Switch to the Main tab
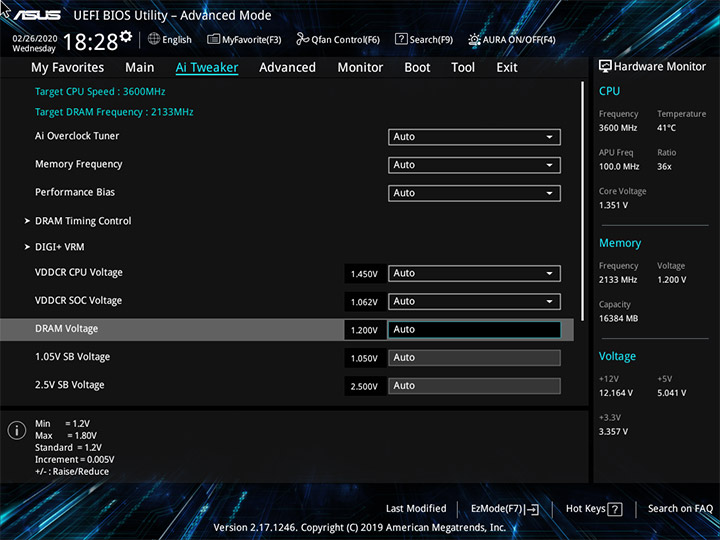Screen dimensions: 720x540 (140, 68)
